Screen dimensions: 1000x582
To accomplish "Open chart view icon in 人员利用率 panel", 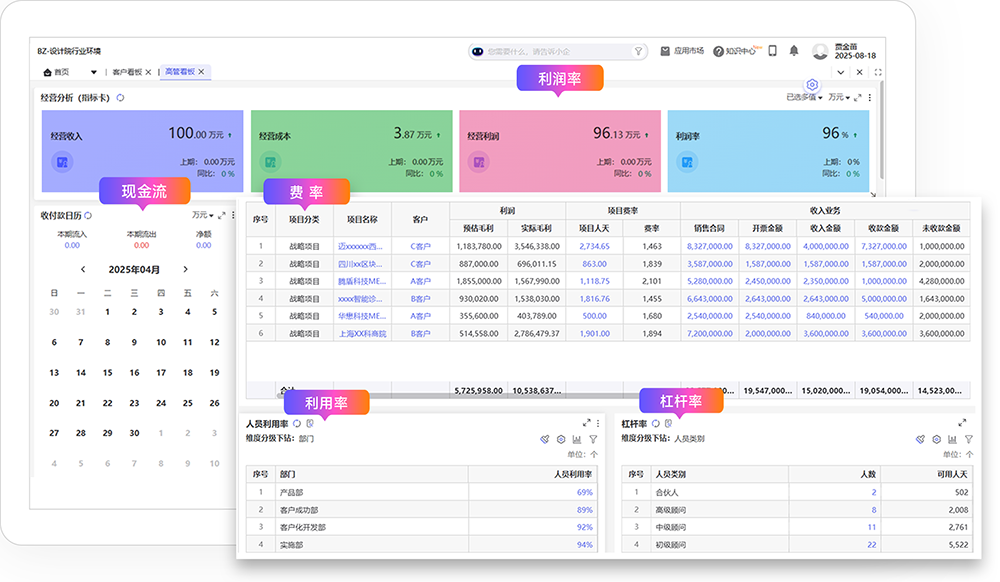I will coord(577,439).
